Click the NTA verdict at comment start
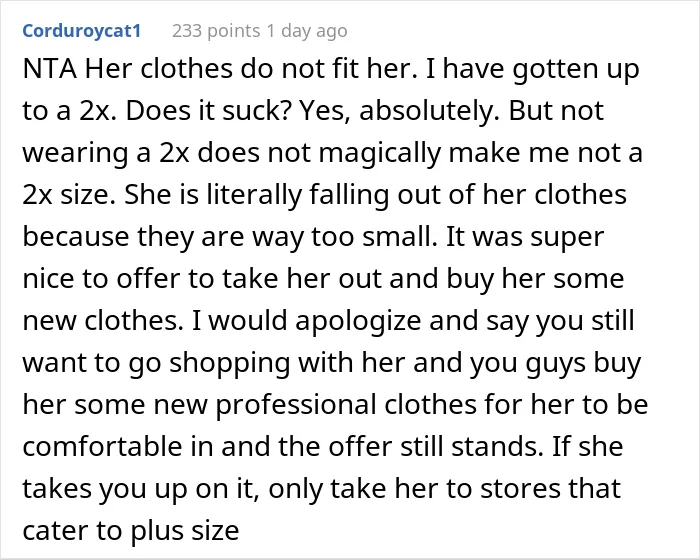 click(x=50, y=69)
